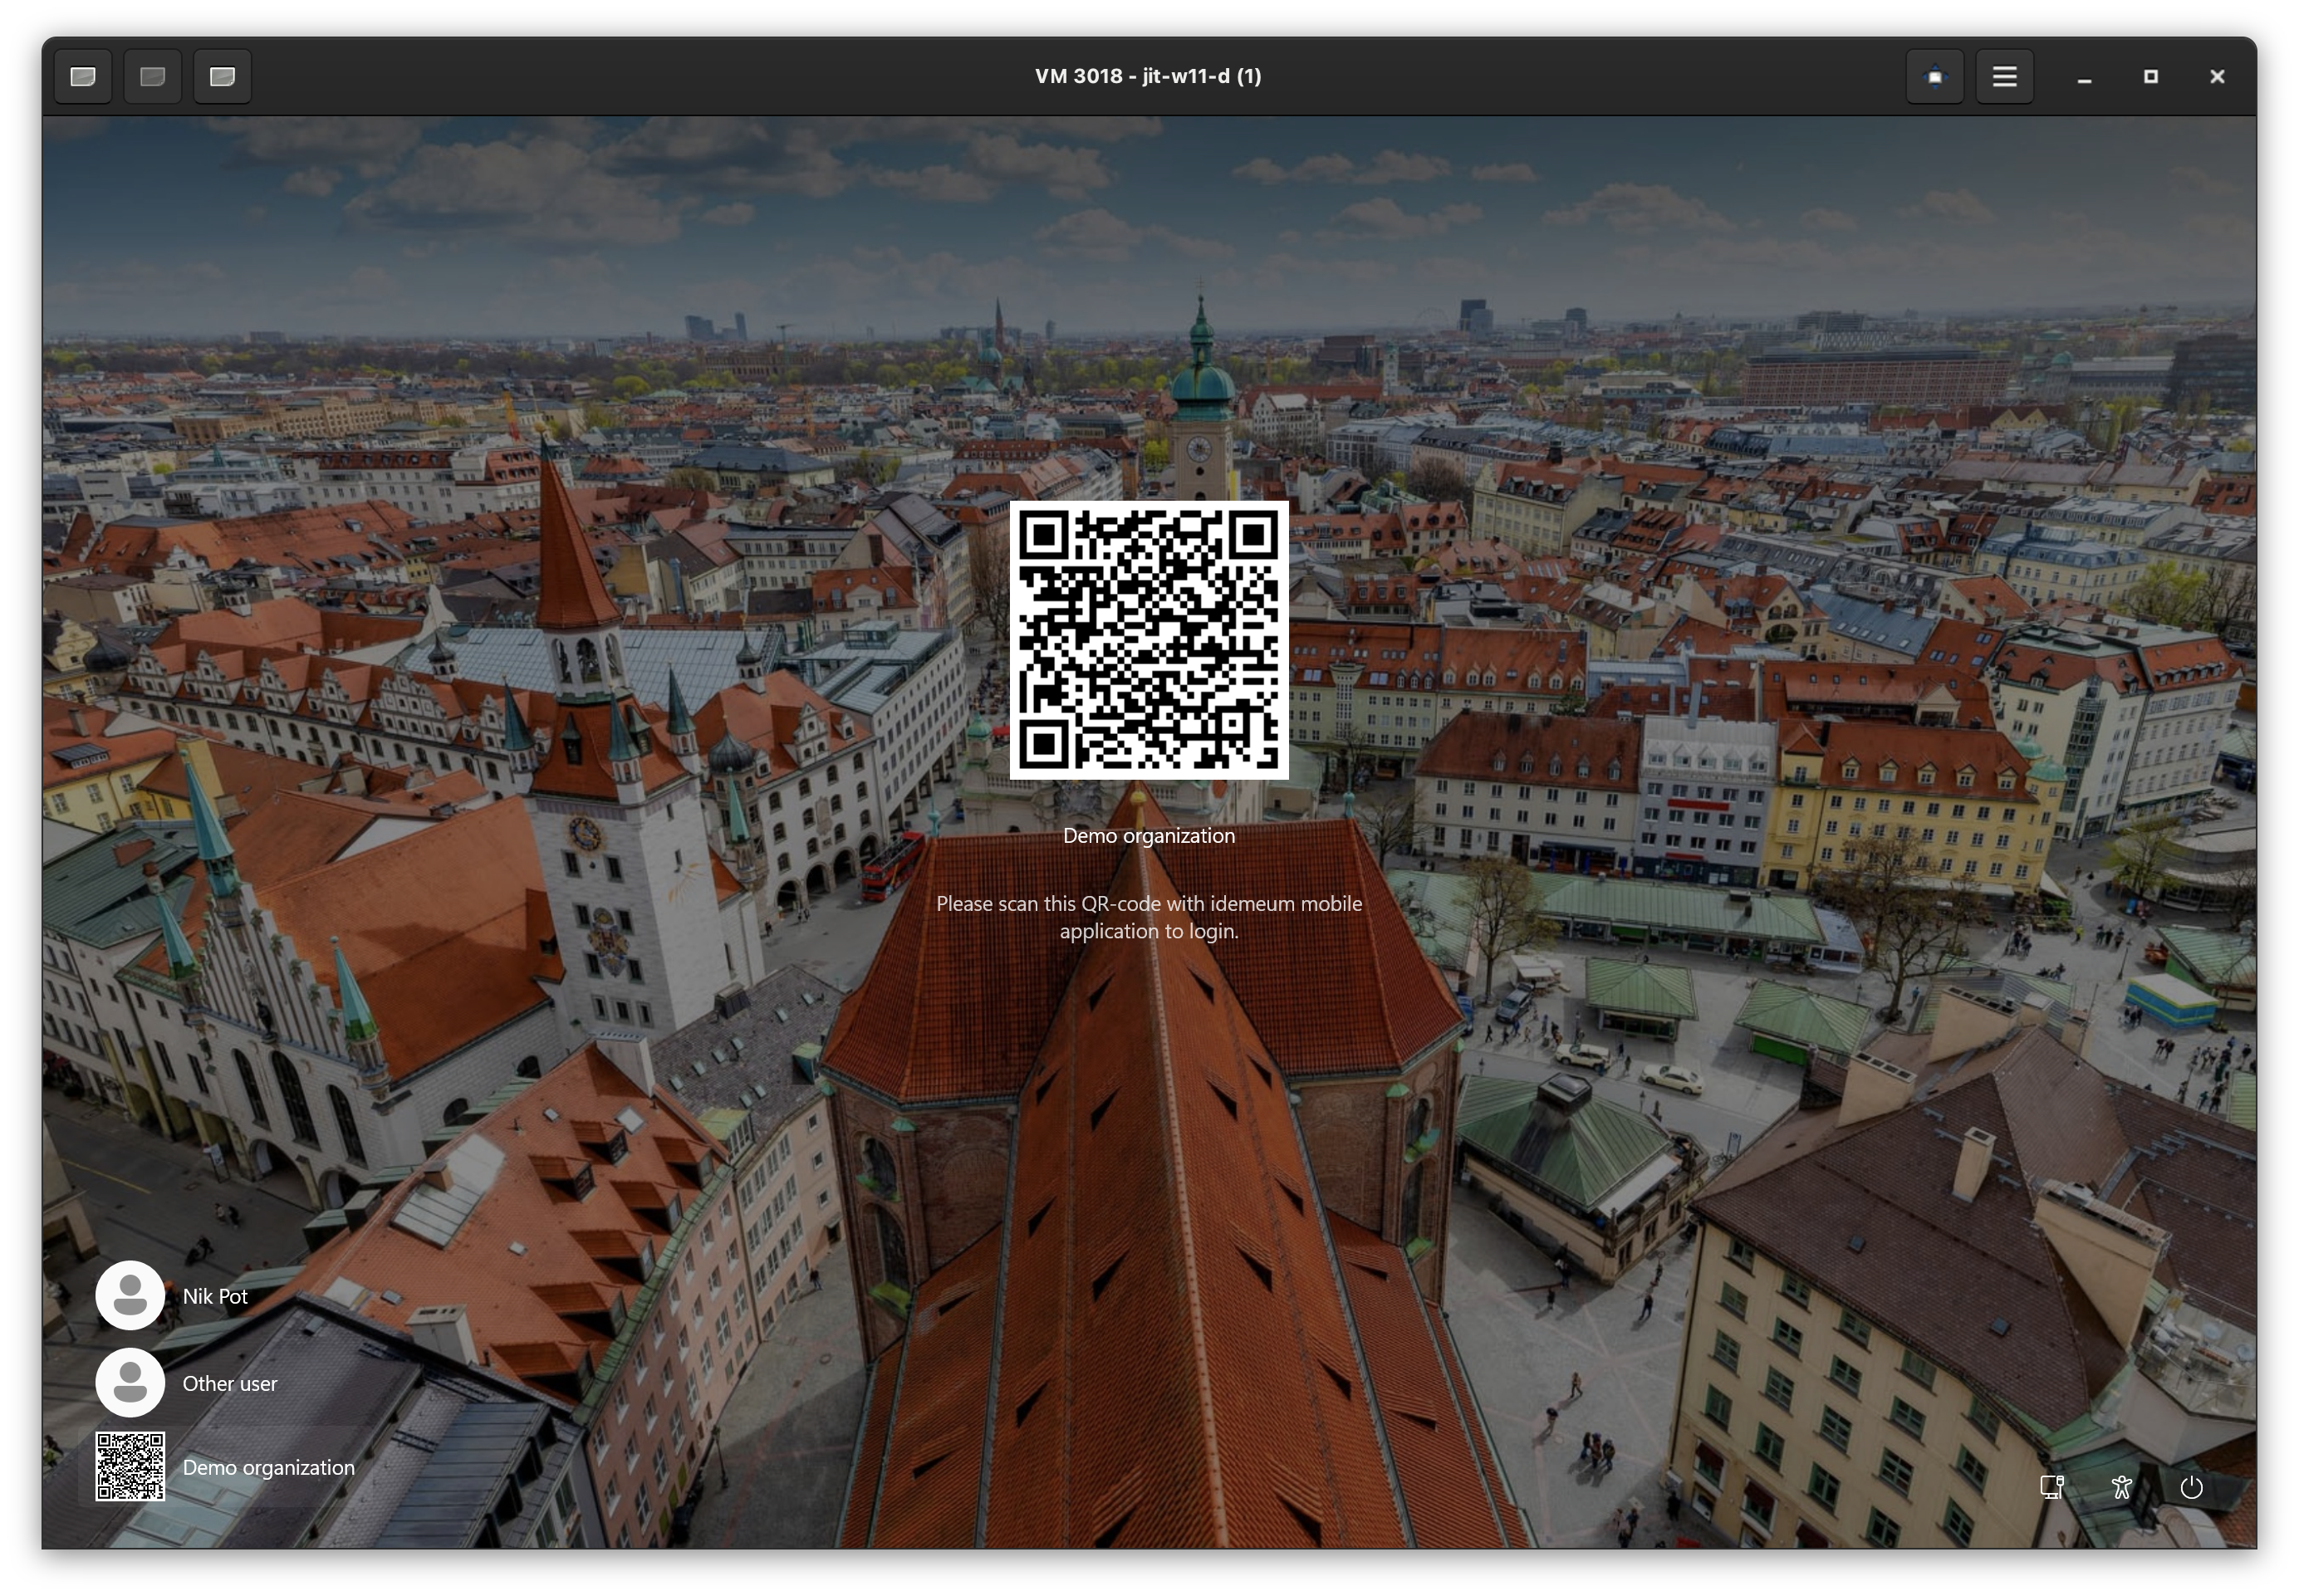This screenshot has height=1596, width=2299.
Task: Click the third display button in title bar
Action: click(x=222, y=77)
